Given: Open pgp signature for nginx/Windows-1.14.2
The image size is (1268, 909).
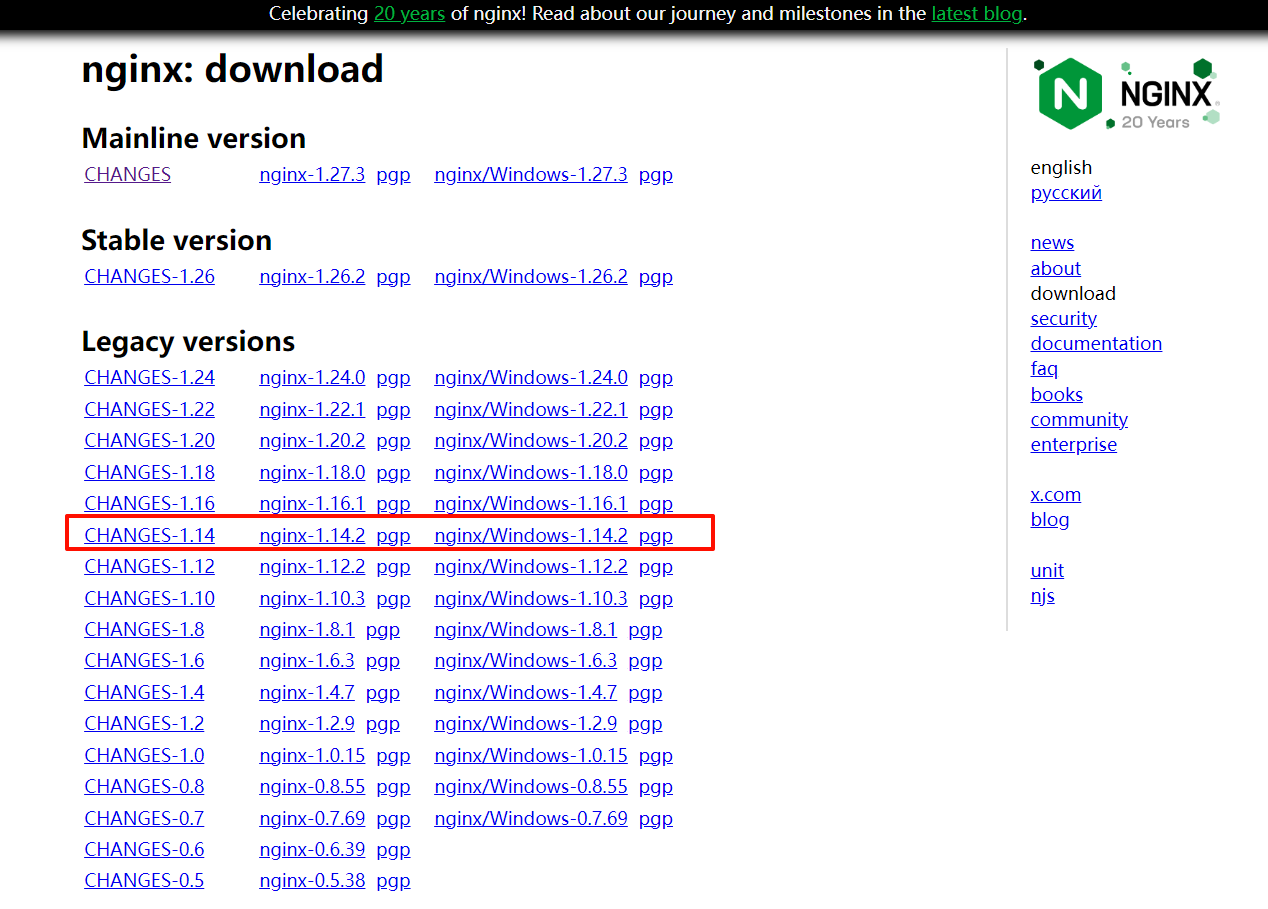Looking at the screenshot, I should click(x=656, y=535).
